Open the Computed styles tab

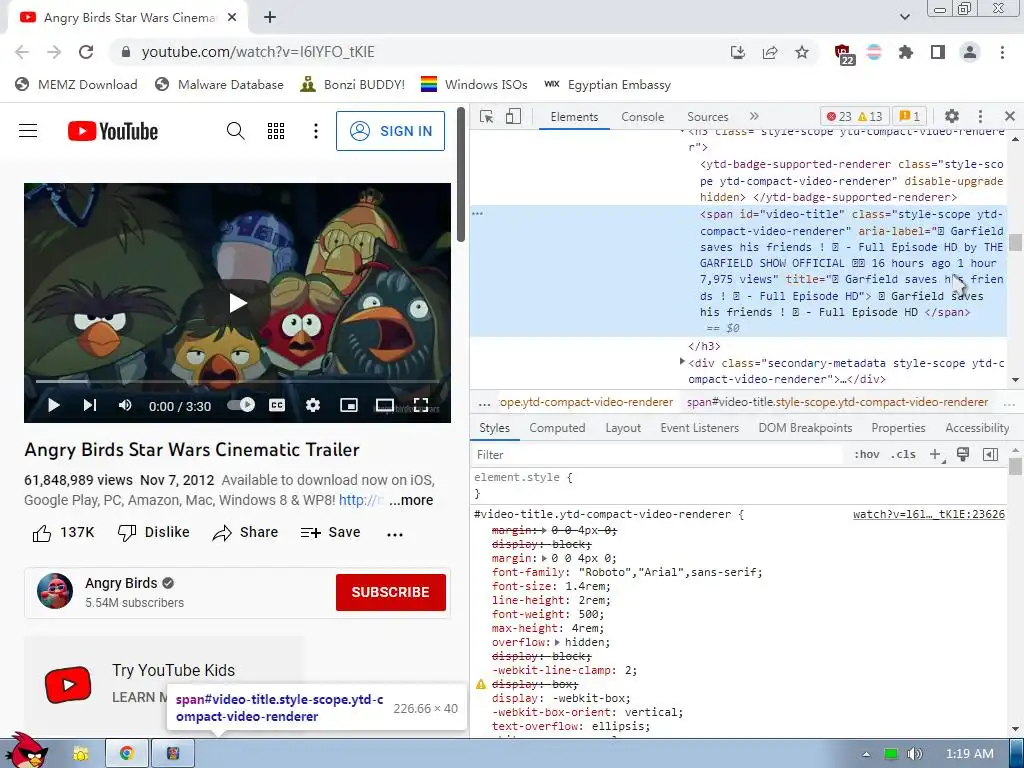[557, 428]
